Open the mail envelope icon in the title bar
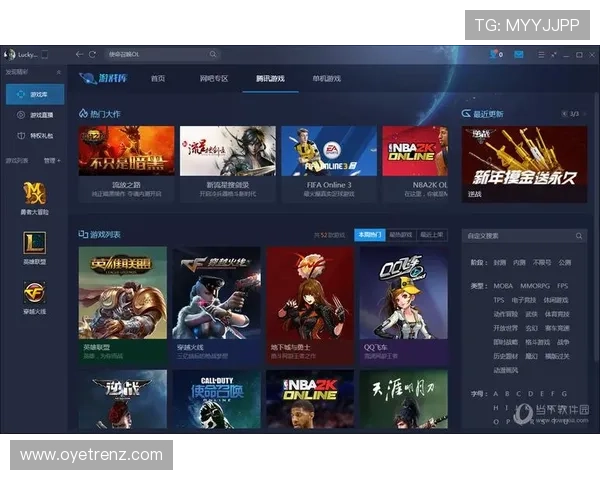Image resolution: width=600 pixels, height=480 pixels. [x=519, y=54]
